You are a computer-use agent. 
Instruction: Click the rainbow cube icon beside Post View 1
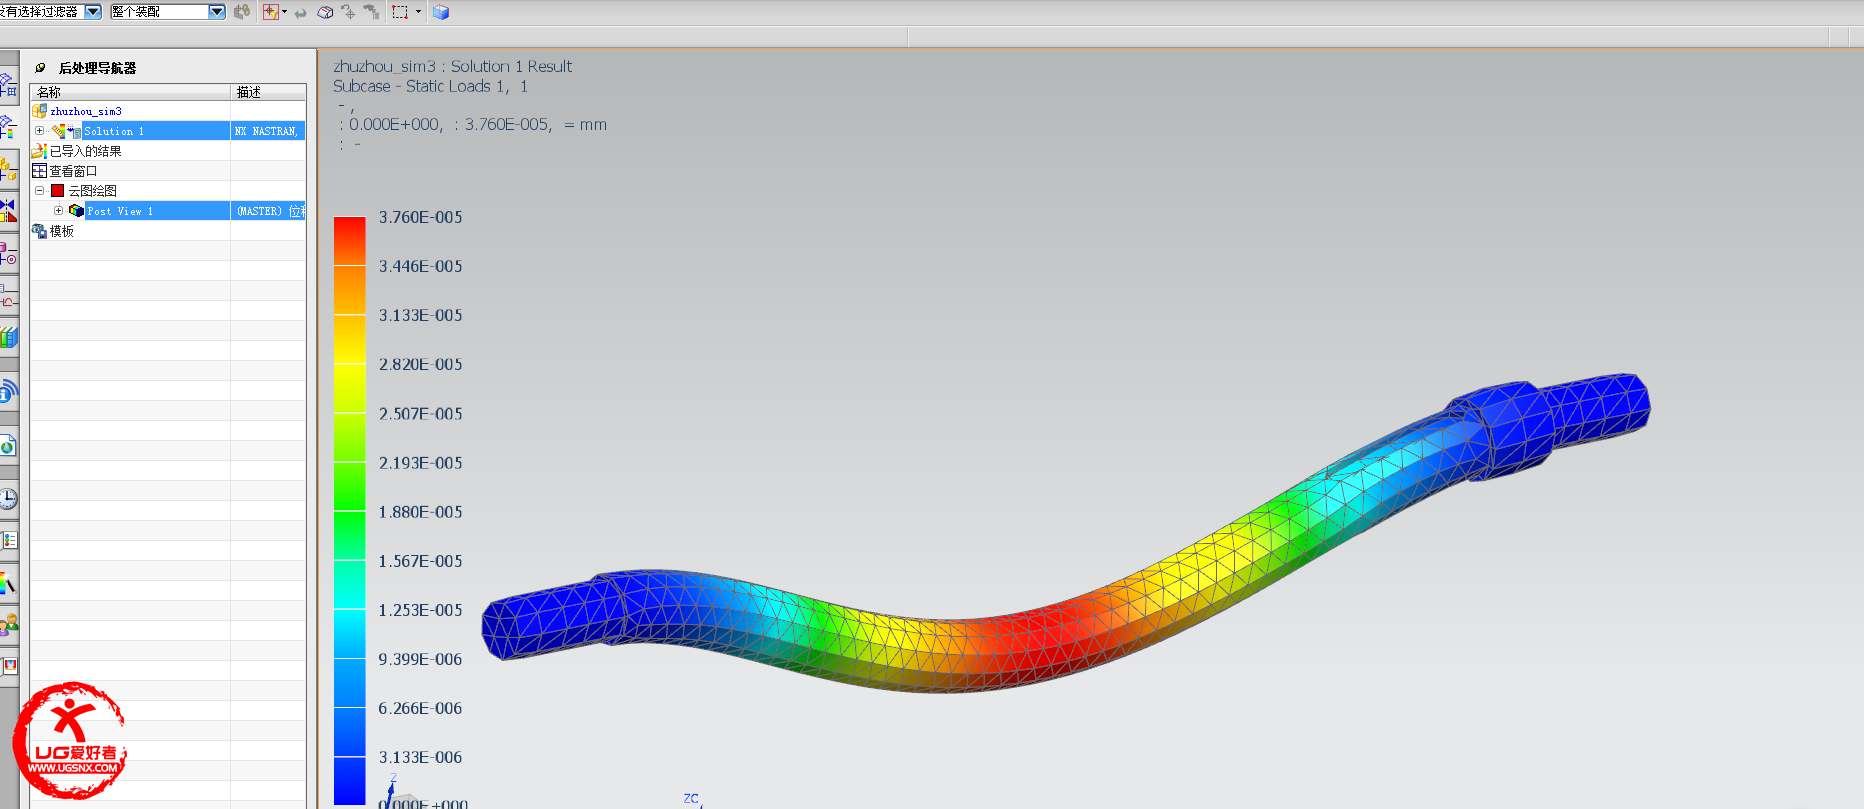(76, 211)
